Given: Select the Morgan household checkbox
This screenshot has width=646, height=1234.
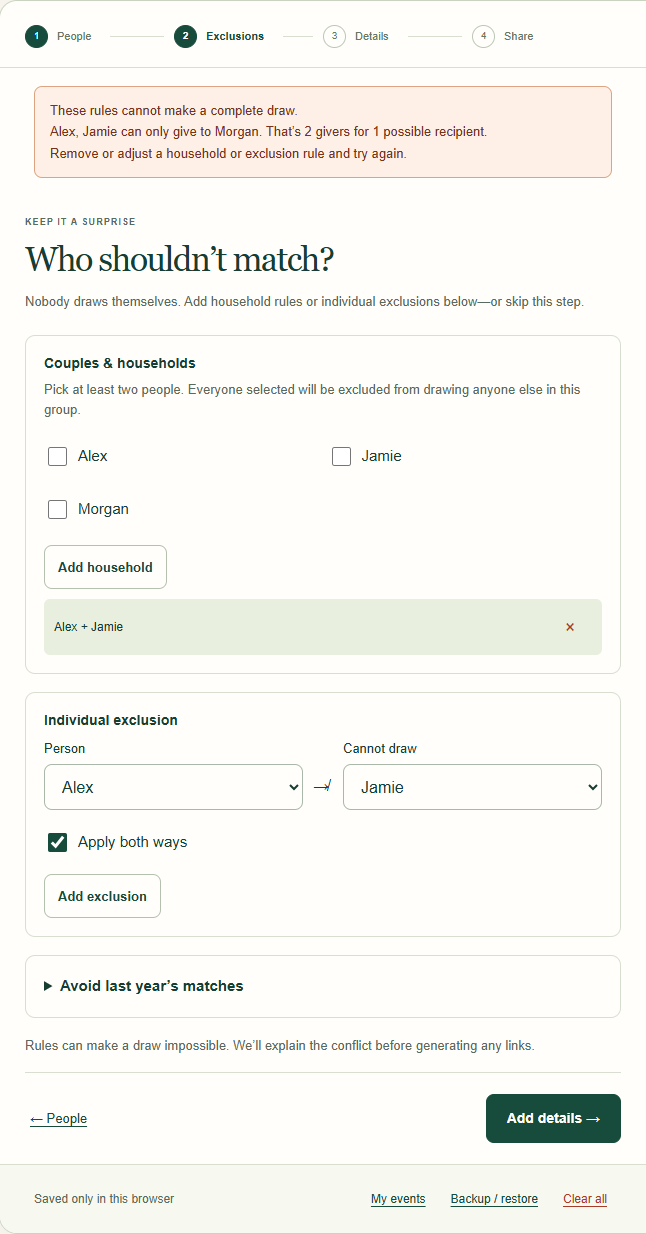Looking at the screenshot, I should (58, 509).
